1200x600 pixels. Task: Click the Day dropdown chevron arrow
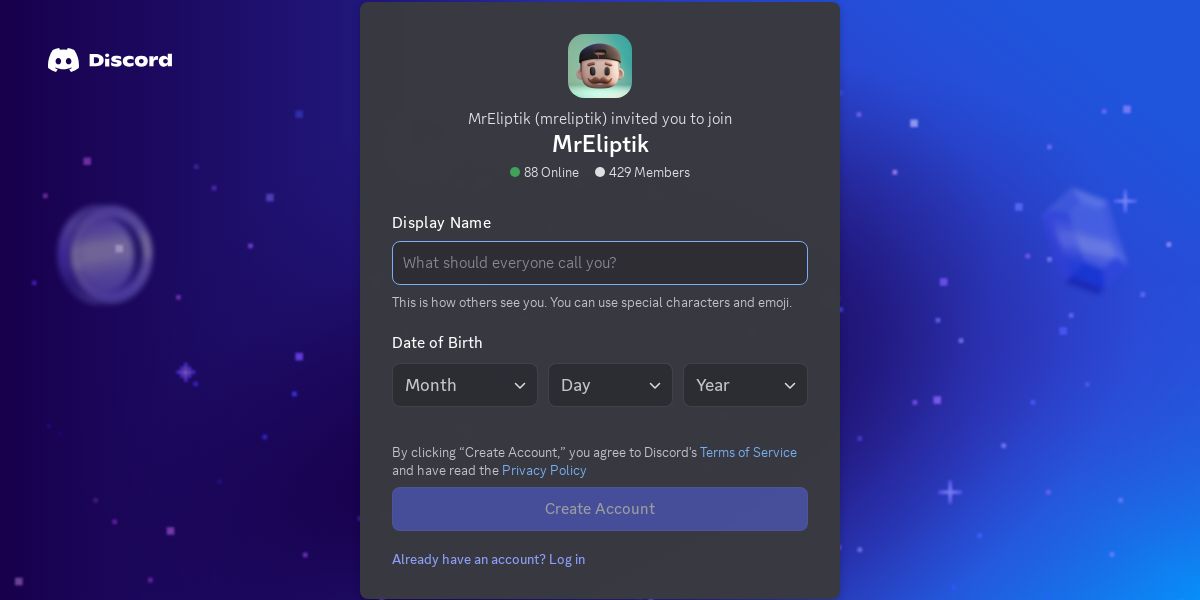[655, 386]
